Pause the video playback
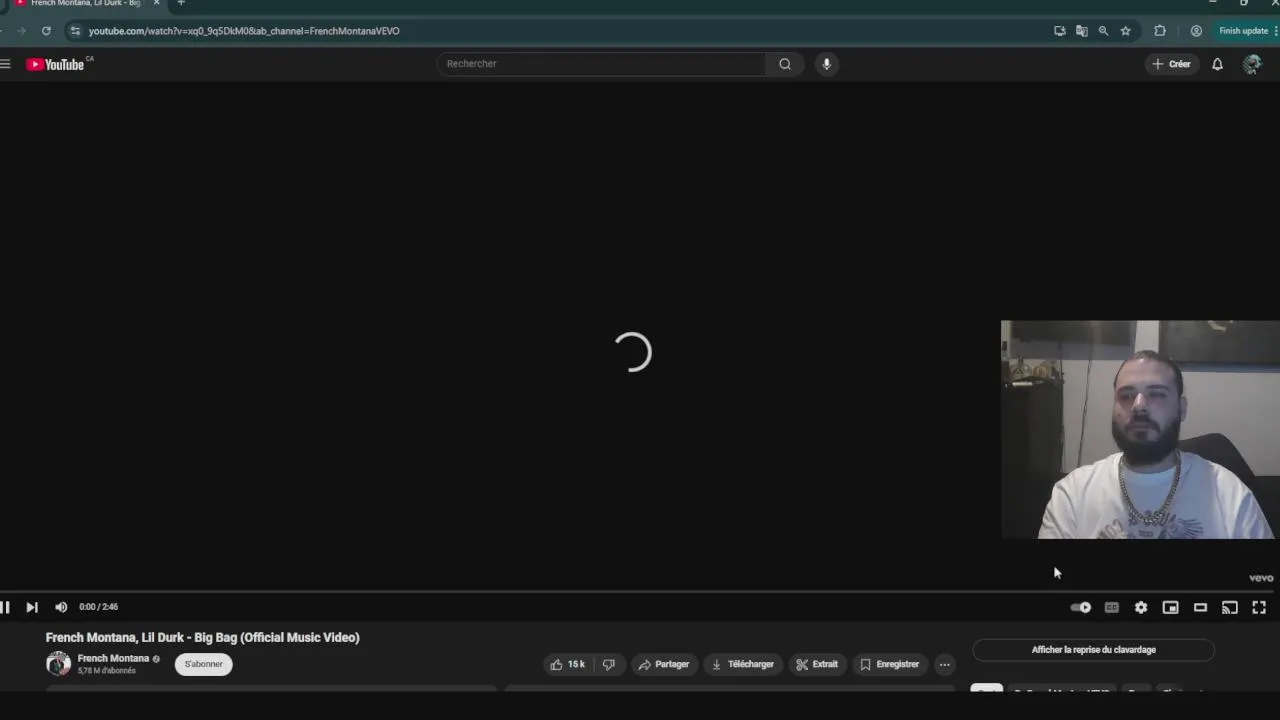Image resolution: width=1280 pixels, height=720 pixels. [5, 607]
